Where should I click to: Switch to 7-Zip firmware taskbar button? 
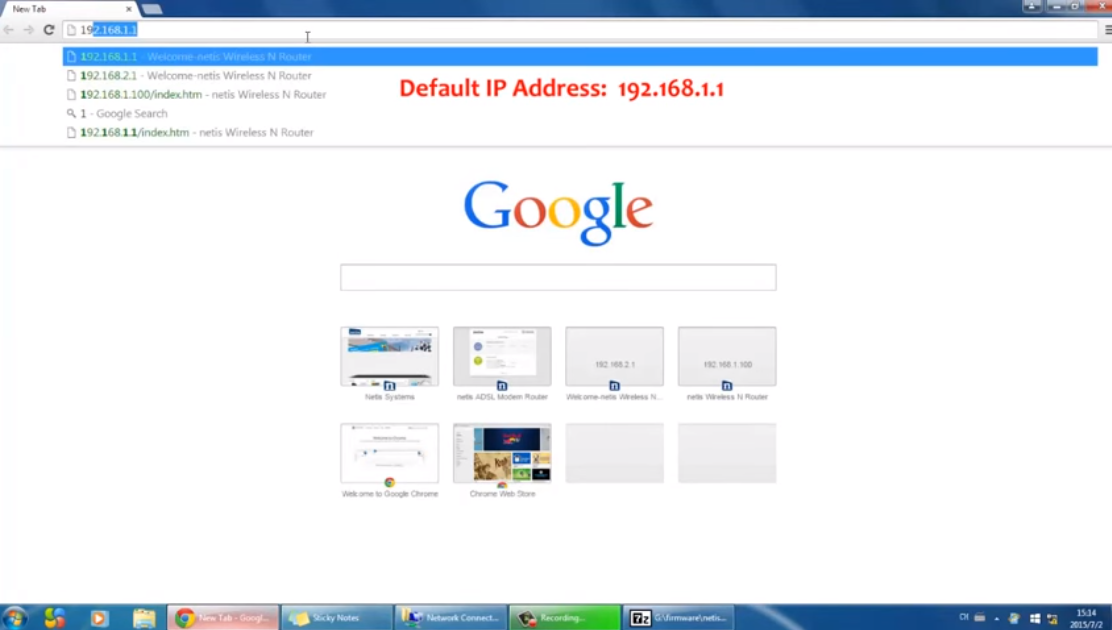pos(679,618)
